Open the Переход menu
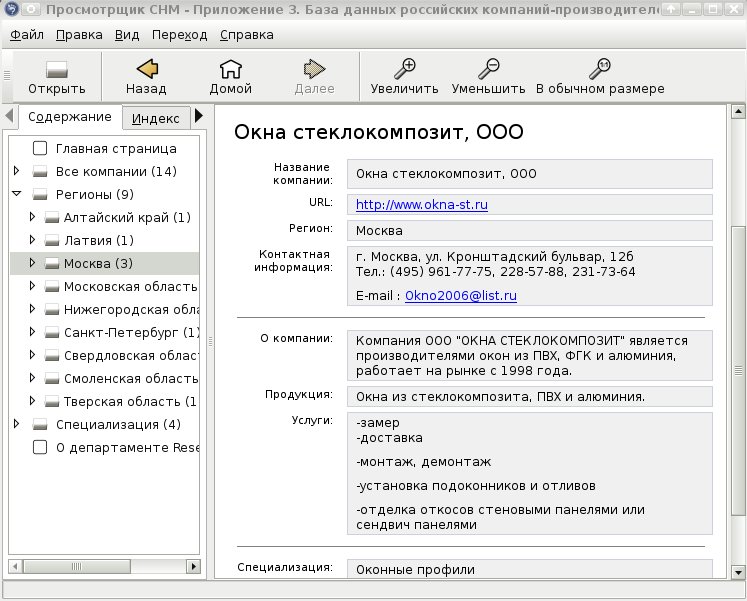This screenshot has height=601, width=747. (180, 35)
